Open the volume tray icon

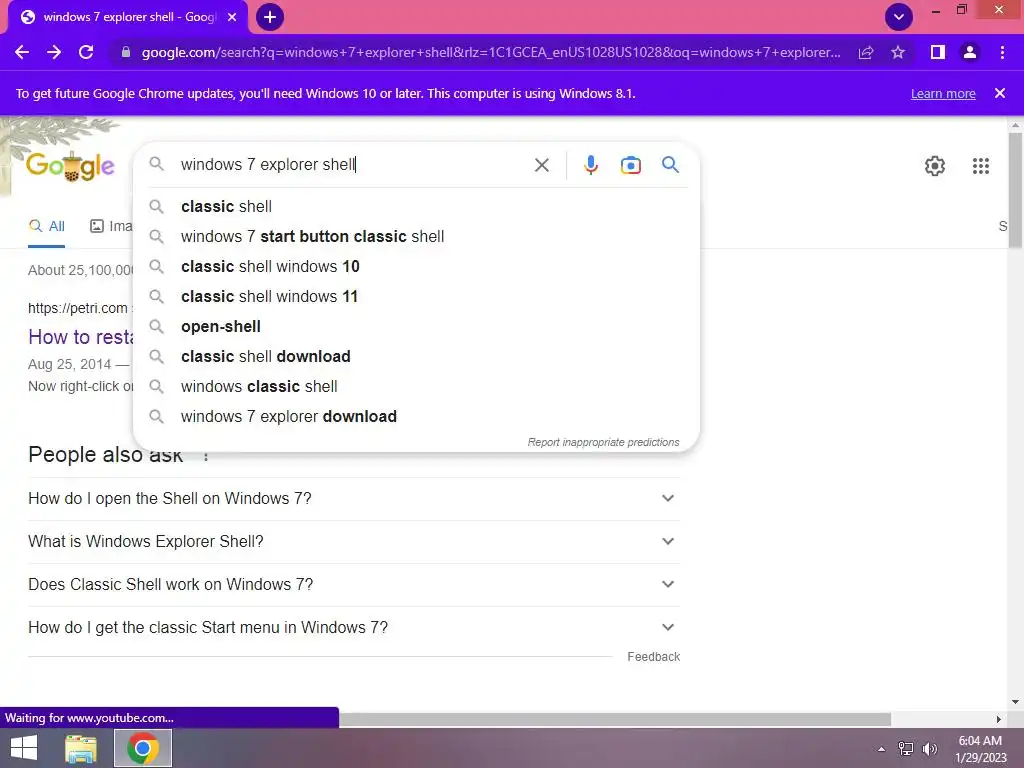[930, 749]
